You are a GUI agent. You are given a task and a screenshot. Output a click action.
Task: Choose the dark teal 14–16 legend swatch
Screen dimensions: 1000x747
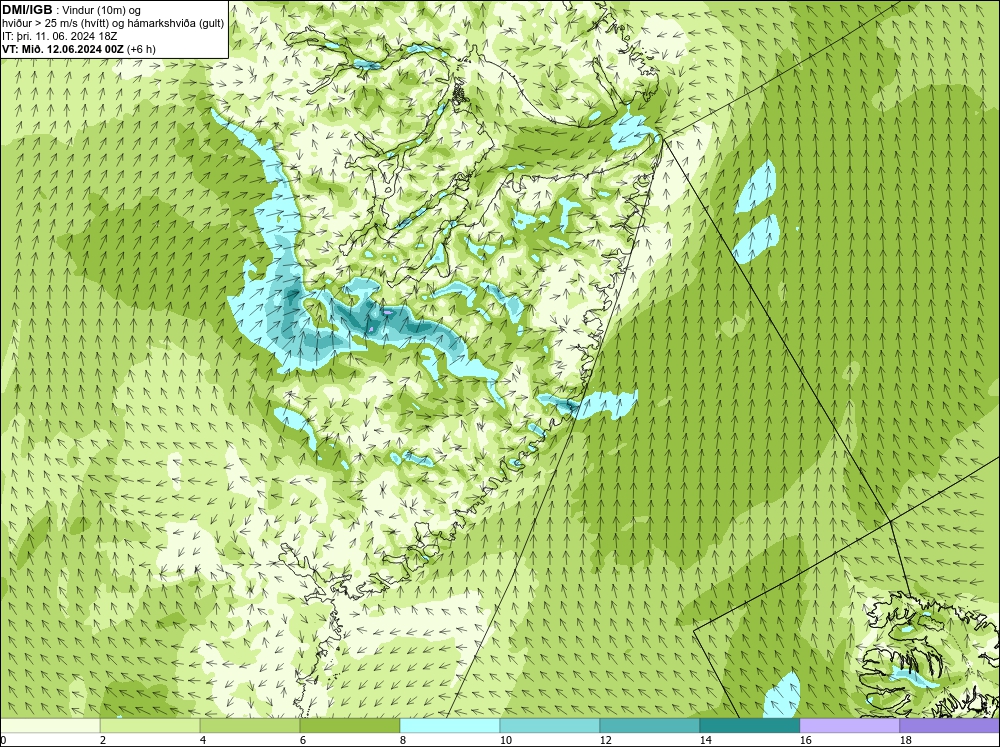750,726
